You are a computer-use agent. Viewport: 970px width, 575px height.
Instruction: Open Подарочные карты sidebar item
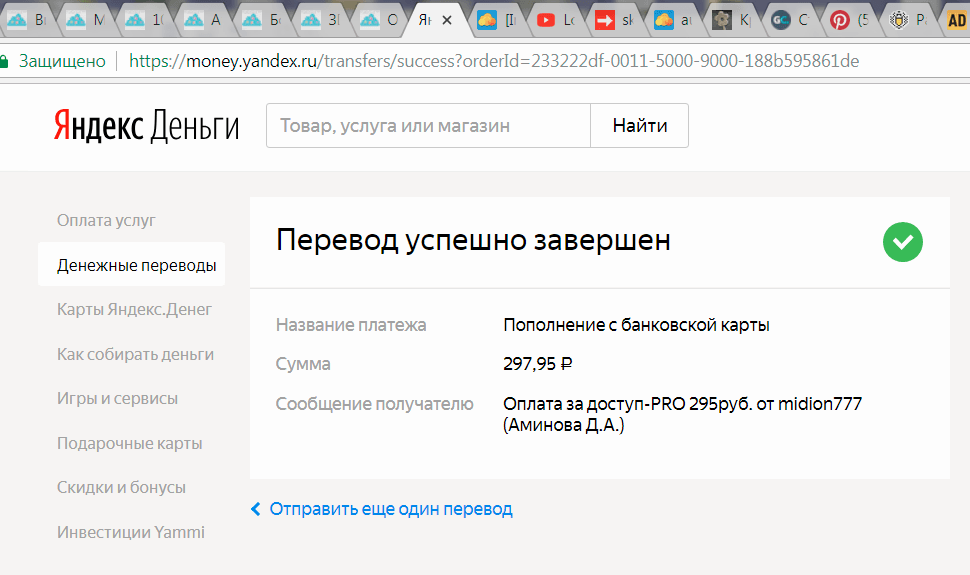130,443
